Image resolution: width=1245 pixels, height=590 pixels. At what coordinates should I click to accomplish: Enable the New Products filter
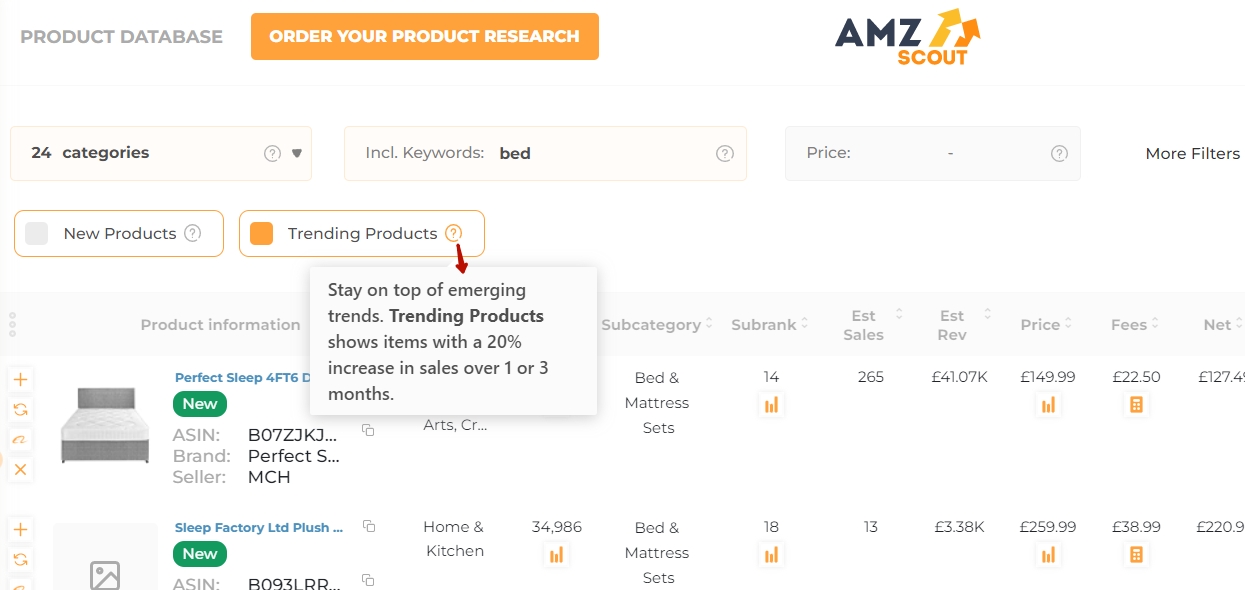click(38, 233)
